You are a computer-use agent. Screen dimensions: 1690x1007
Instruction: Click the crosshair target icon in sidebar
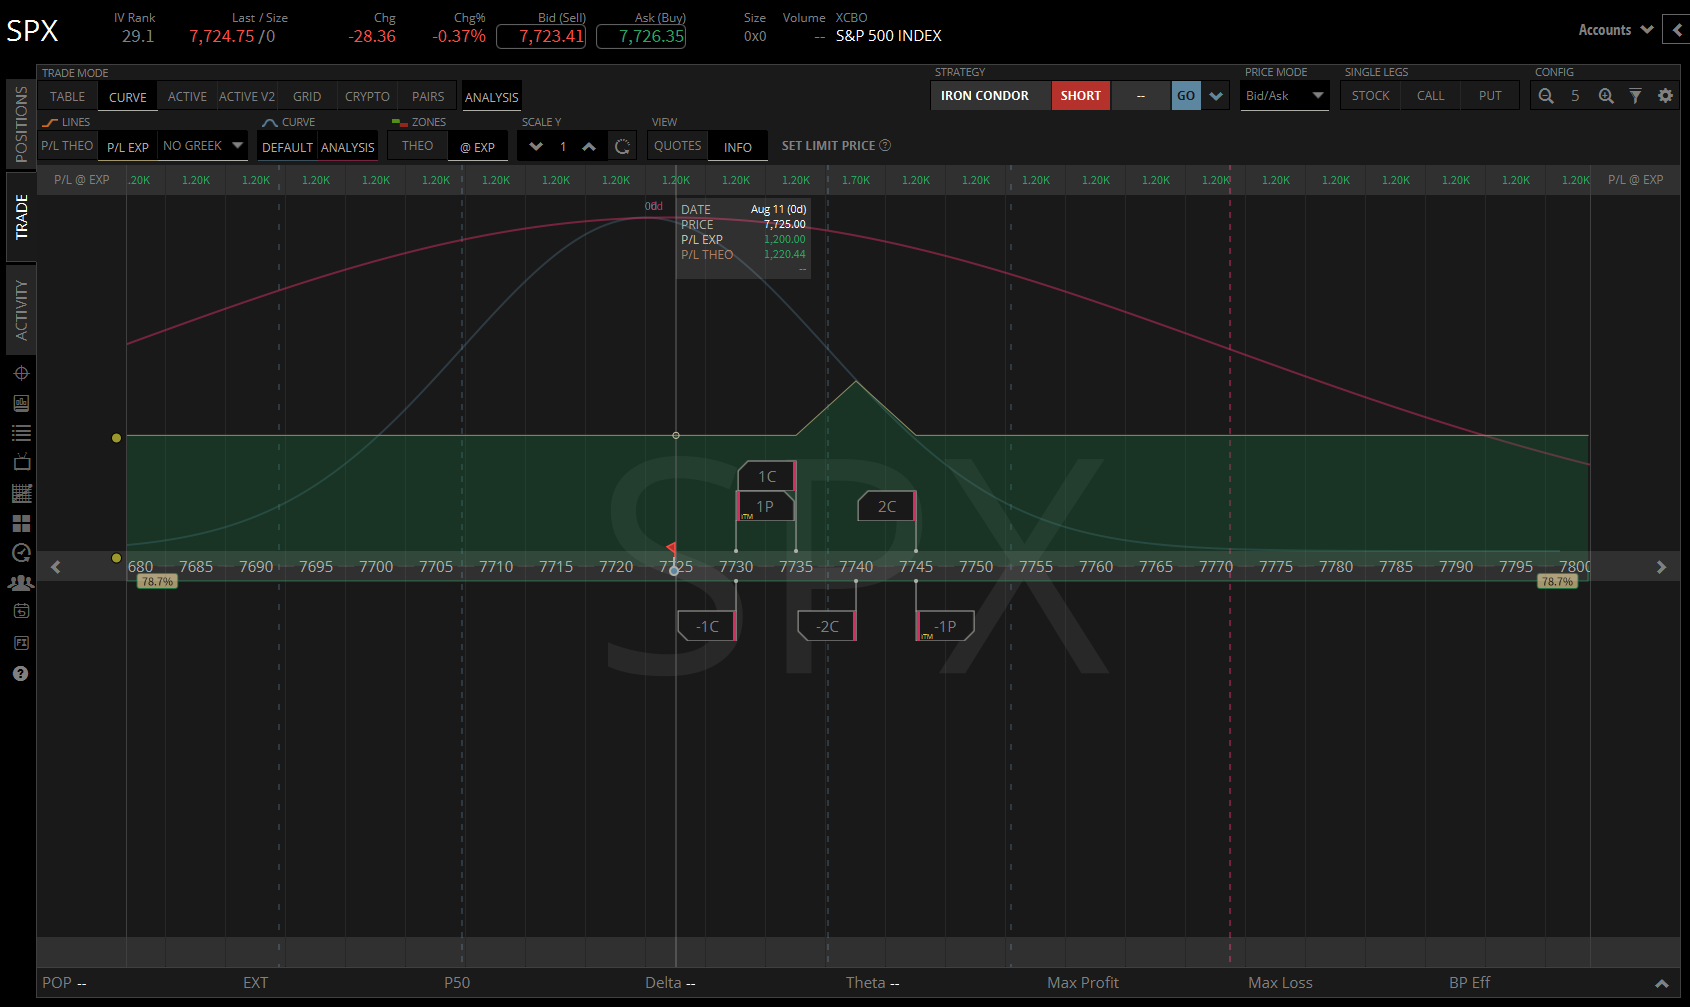[21, 373]
